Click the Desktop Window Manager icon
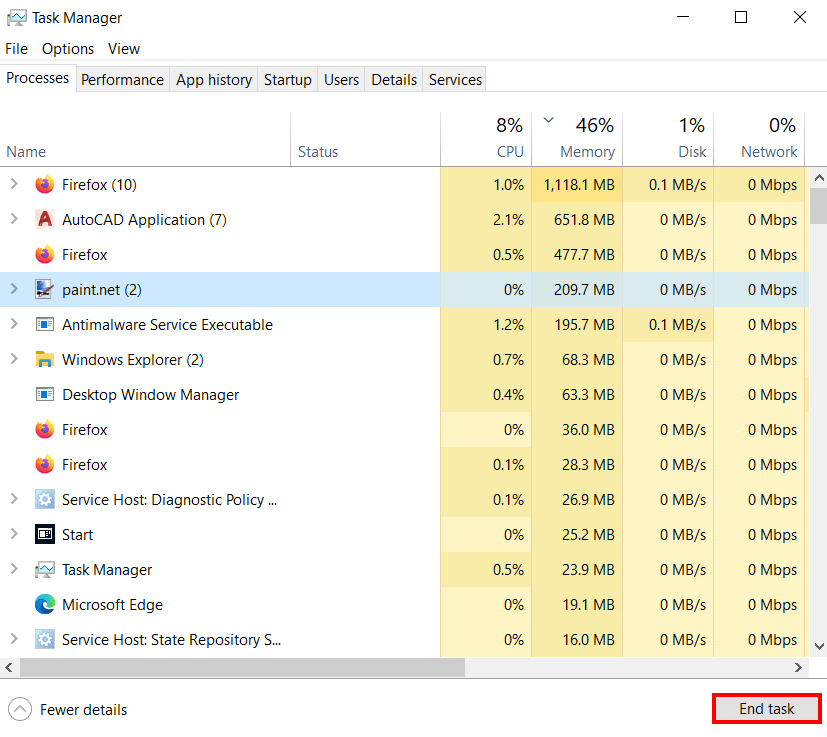Viewport: 827px width, 737px height. 45,395
